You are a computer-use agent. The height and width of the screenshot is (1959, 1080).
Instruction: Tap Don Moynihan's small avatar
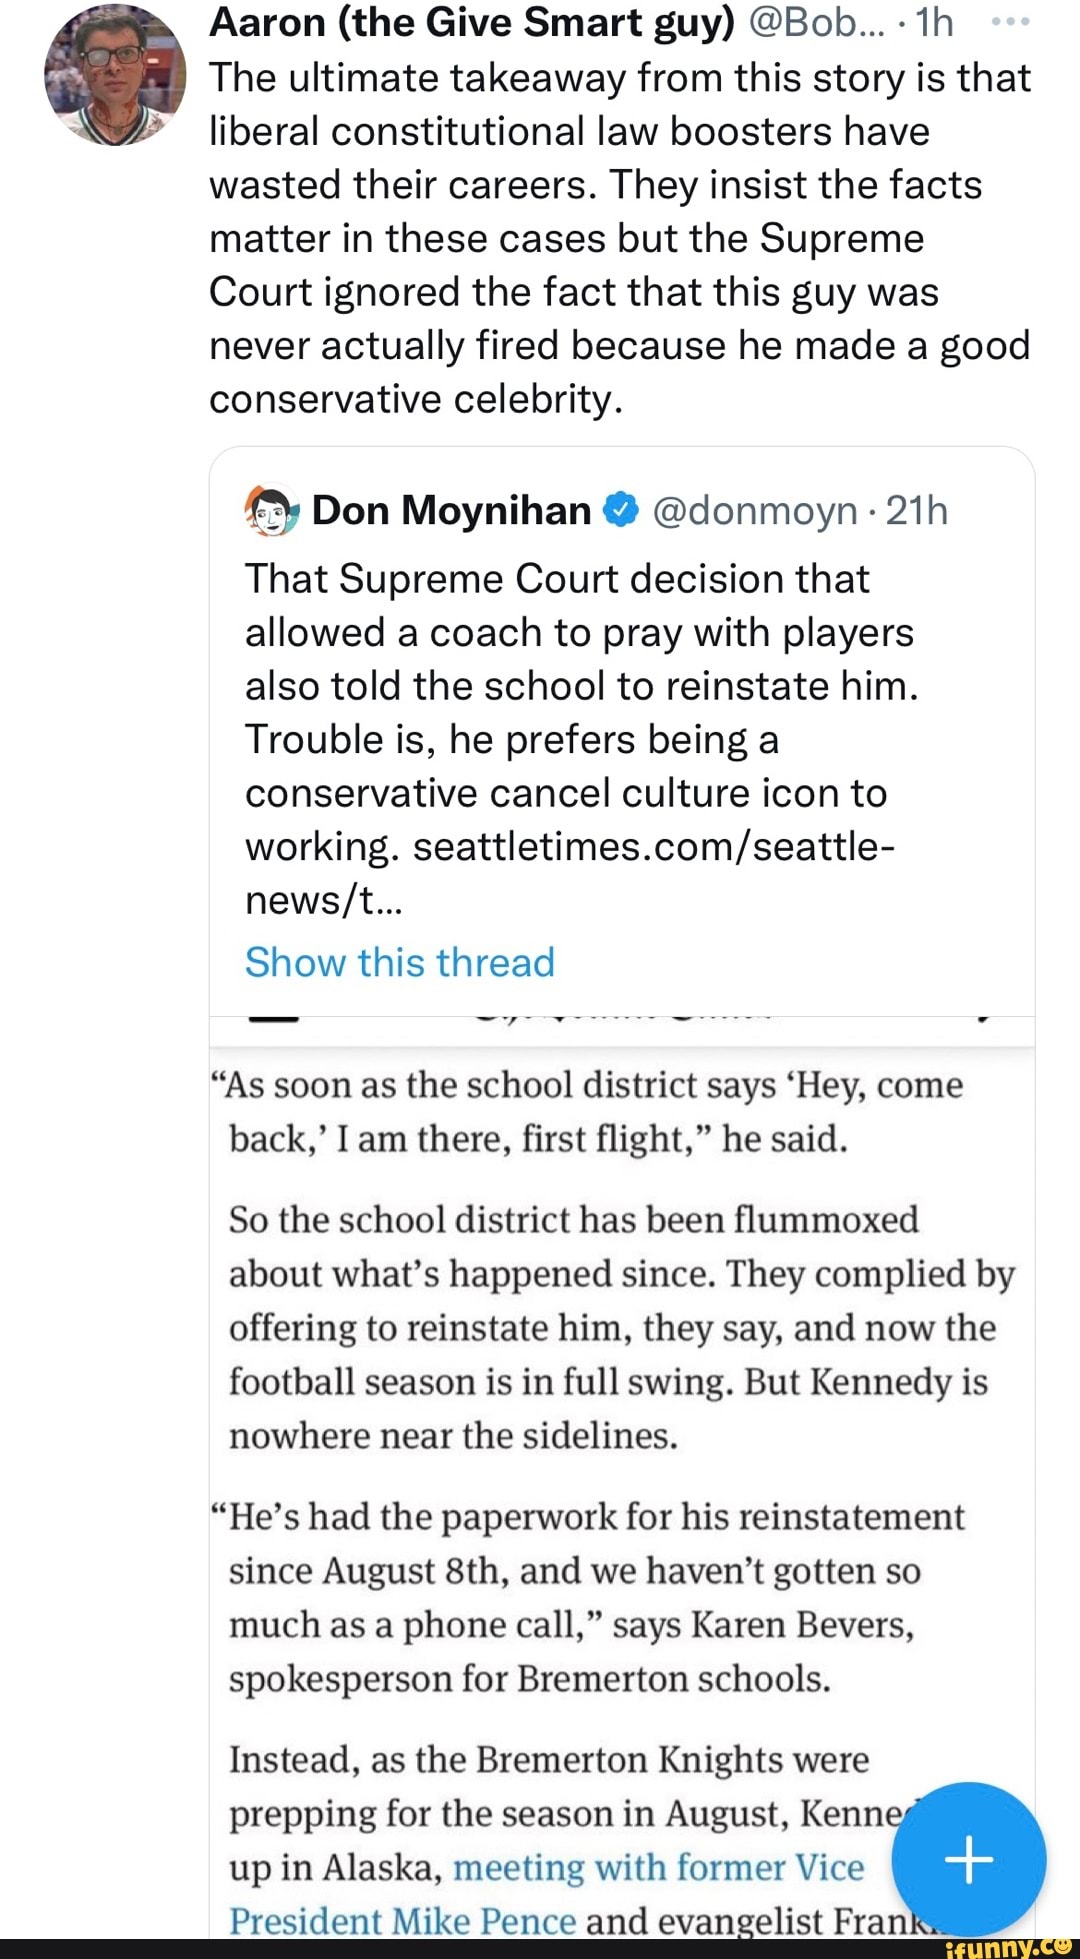pyautogui.click(x=271, y=512)
